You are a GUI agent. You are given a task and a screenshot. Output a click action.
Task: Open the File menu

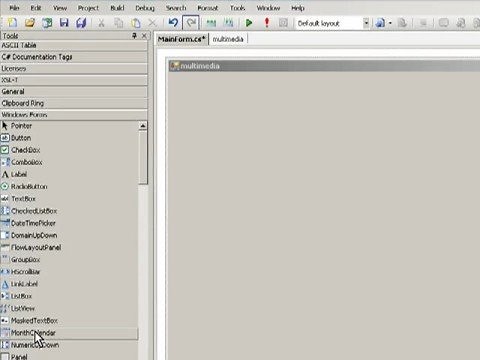(x=14, y=8)
